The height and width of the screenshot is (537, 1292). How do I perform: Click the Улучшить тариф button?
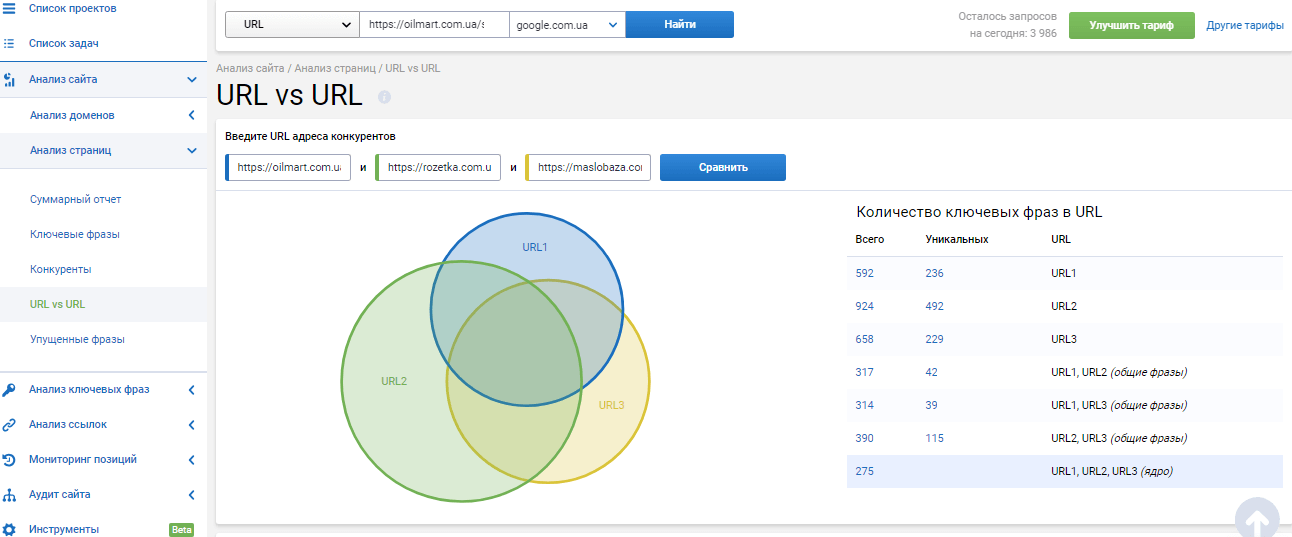click(x=1131, y=25)
